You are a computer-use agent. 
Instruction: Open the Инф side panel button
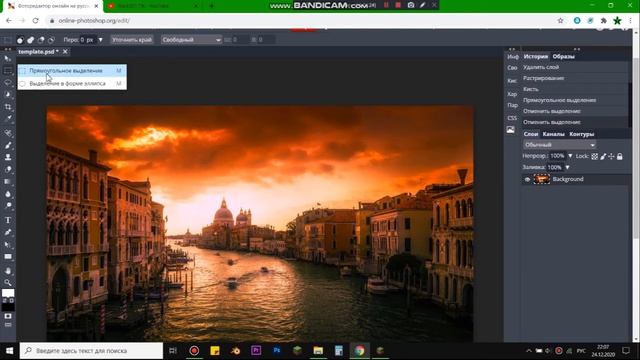[x=513, y=57]
